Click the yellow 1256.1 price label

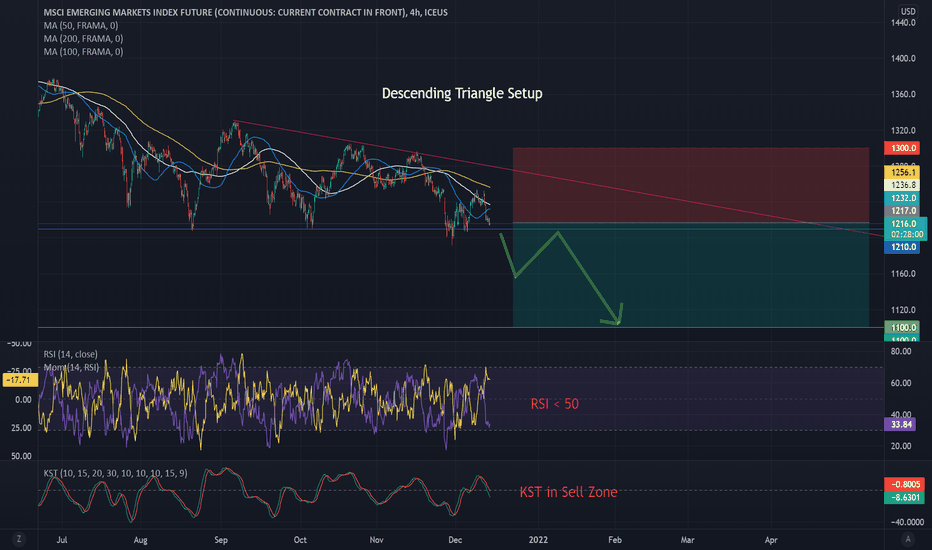902,172
